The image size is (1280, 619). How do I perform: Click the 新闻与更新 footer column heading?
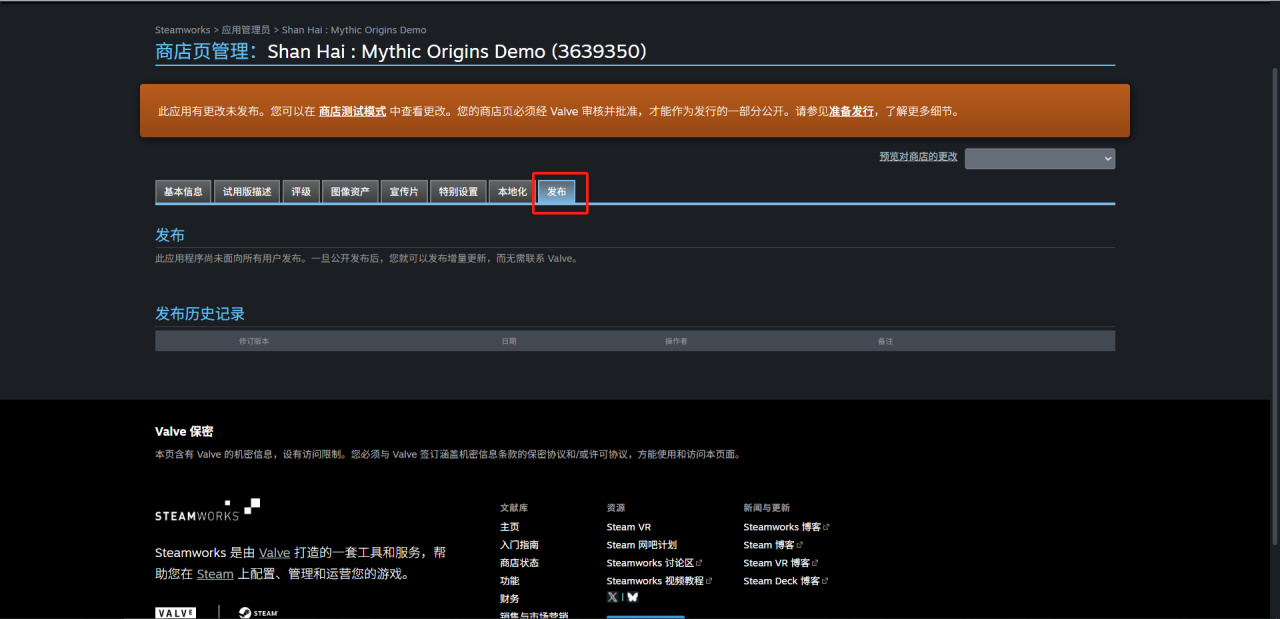(x=766, y=508)
